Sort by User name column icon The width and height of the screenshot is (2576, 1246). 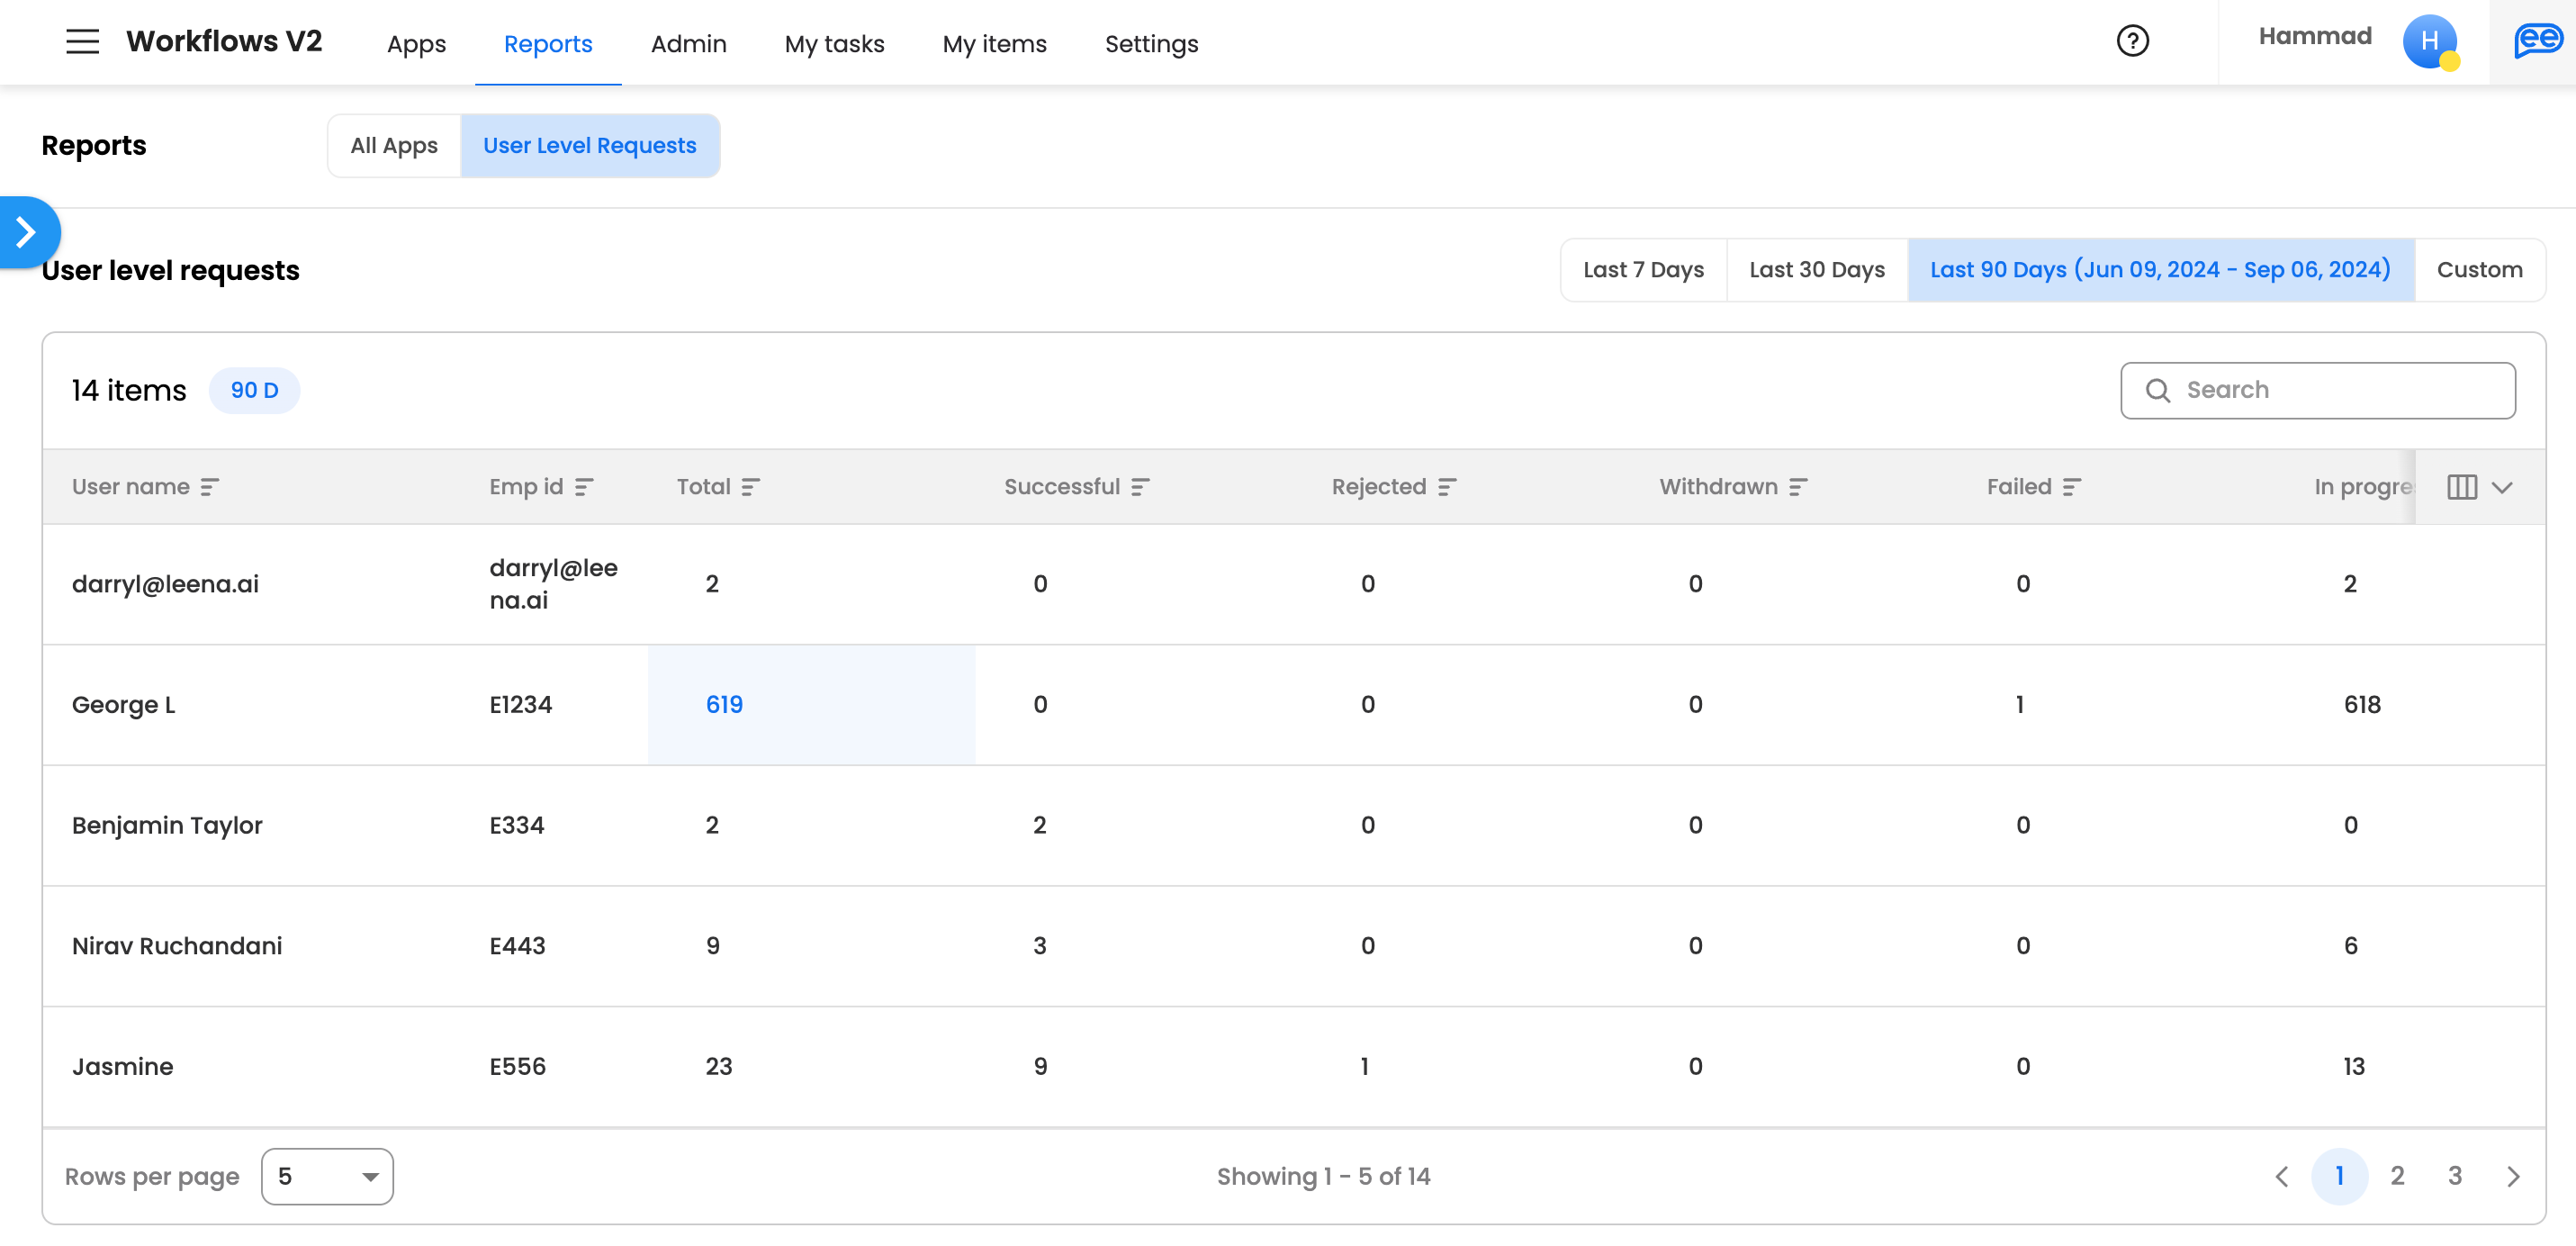pos(209,487)
